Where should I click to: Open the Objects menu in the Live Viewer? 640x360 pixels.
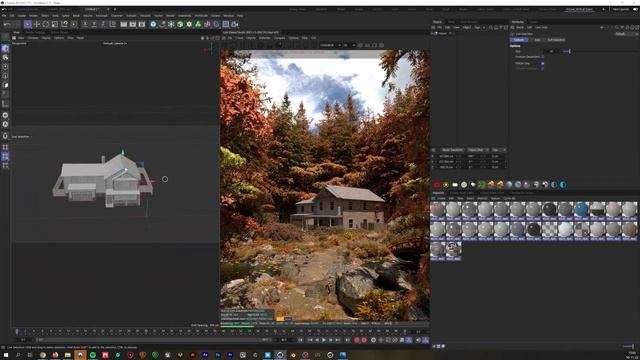251,38
